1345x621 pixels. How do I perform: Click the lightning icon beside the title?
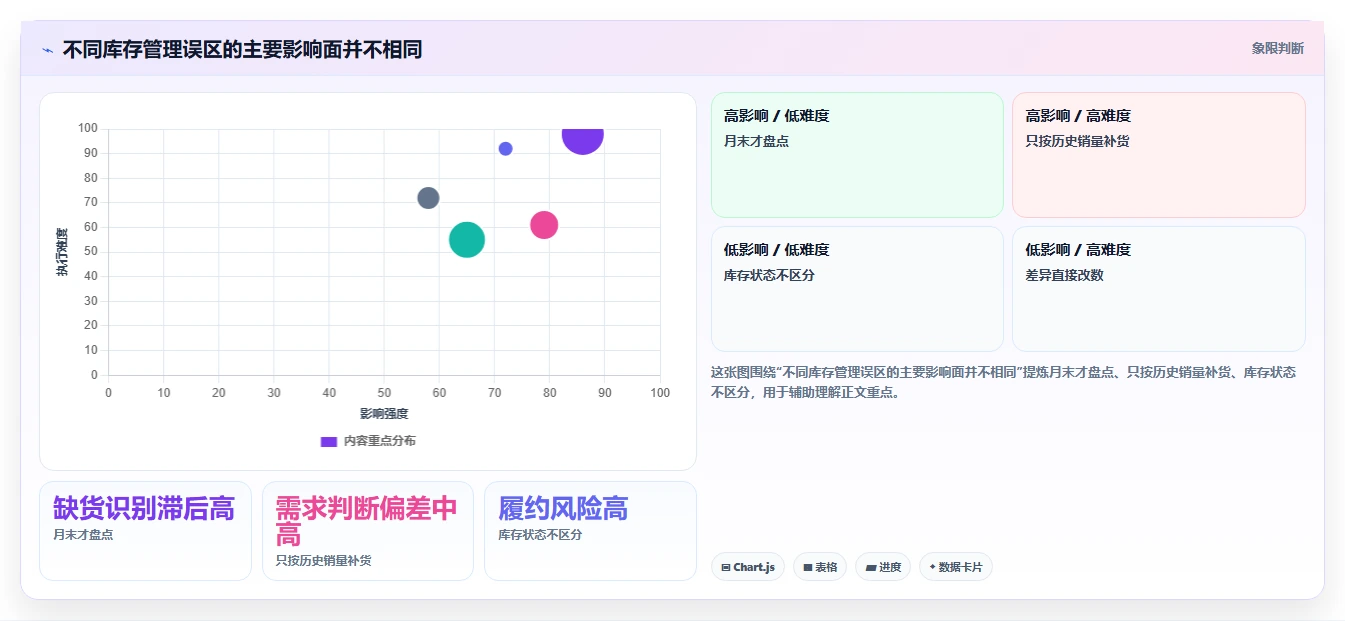tap(47, 49)
